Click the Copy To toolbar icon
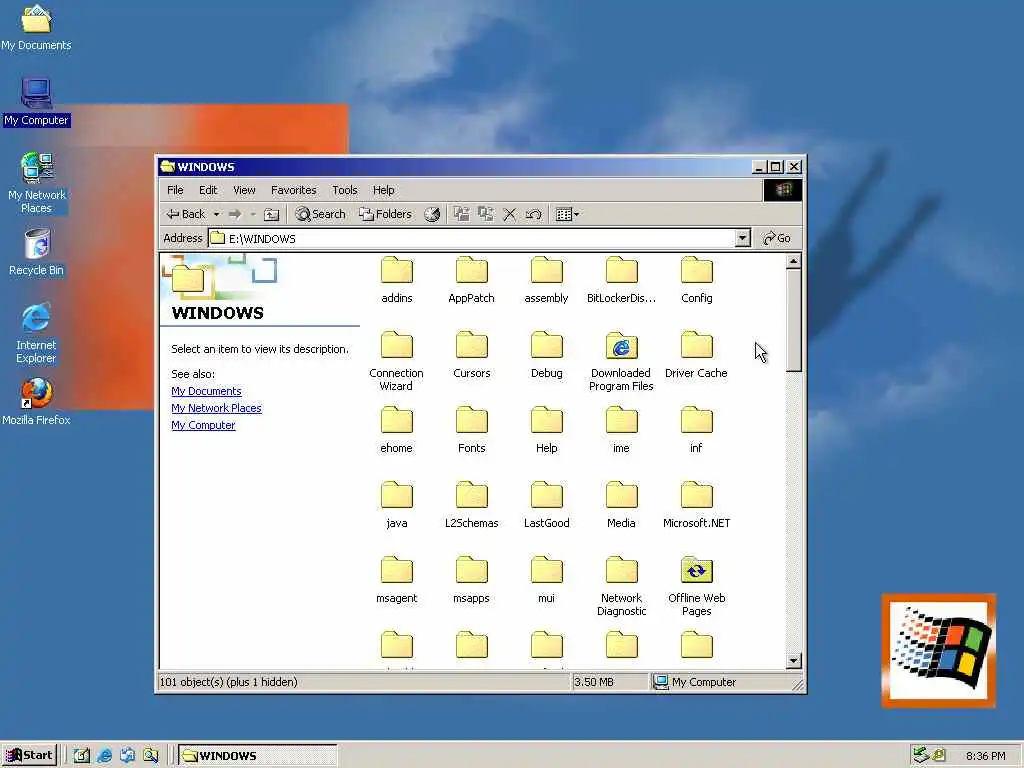Screen dimensions: 1024x768 [x=485, y=214]
